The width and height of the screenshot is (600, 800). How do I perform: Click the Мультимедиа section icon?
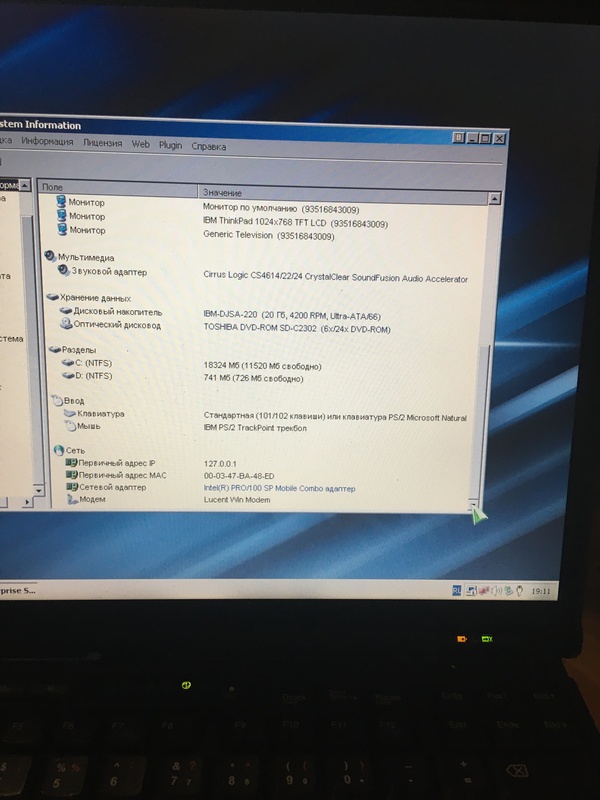(x=50, y=256)
